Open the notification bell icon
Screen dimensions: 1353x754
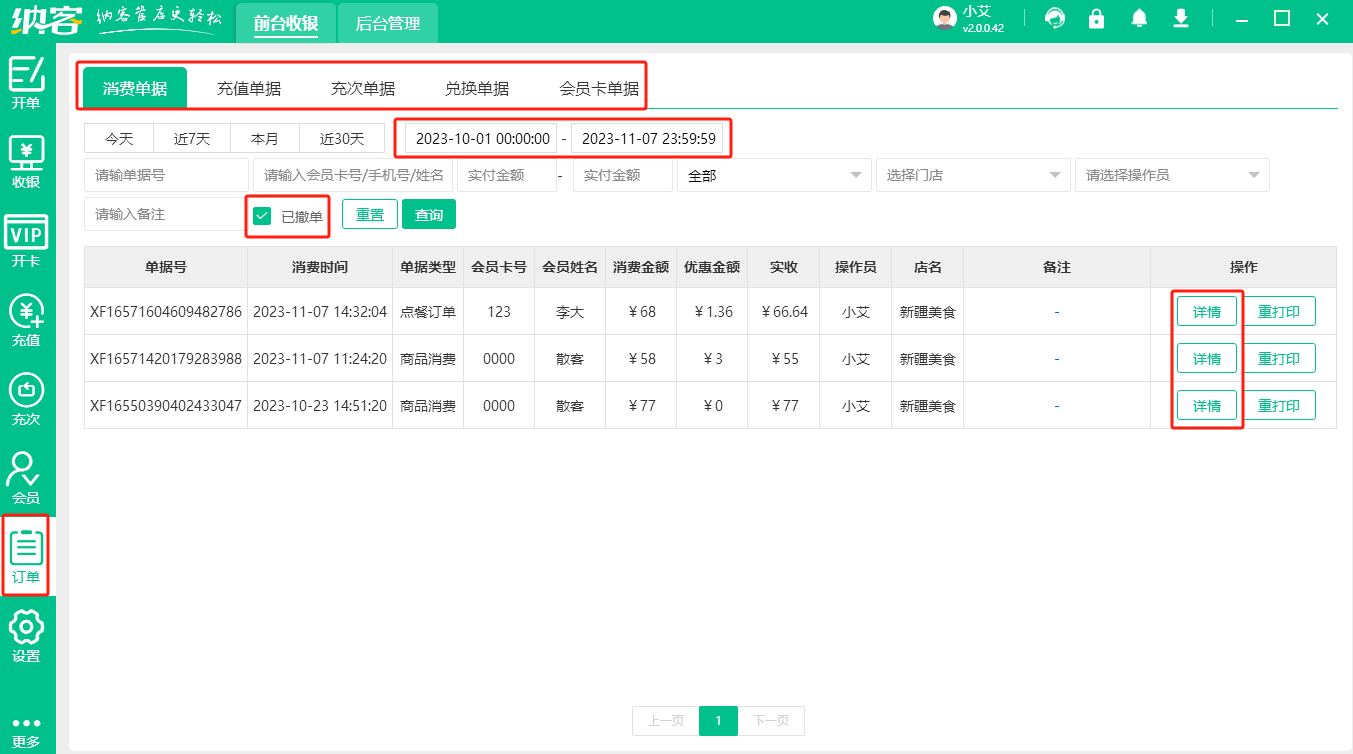[x=1139, y=18]
